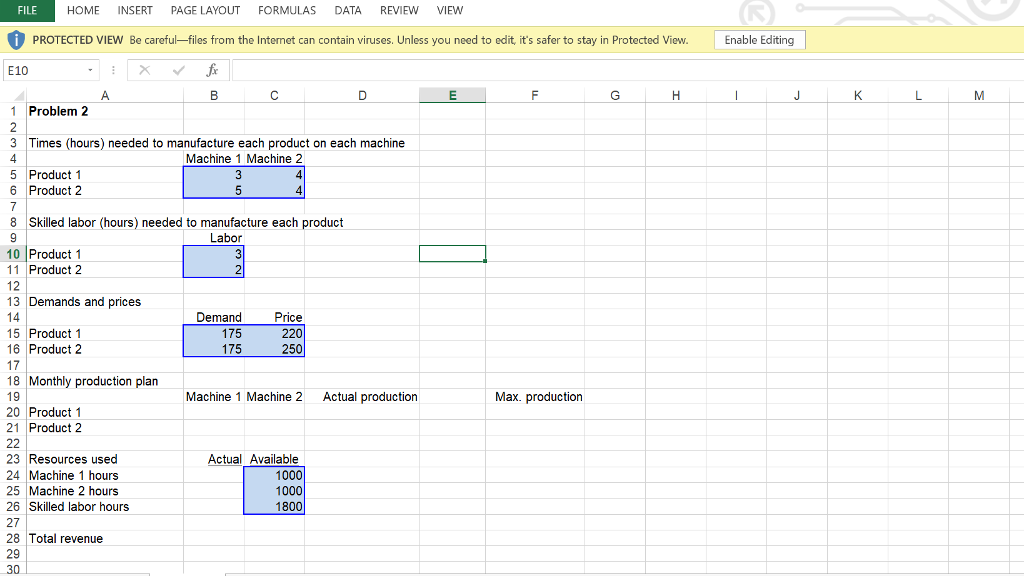Switch to the HOME ribbon tab
The image size is (1024, 576).
tap(83, 10)
